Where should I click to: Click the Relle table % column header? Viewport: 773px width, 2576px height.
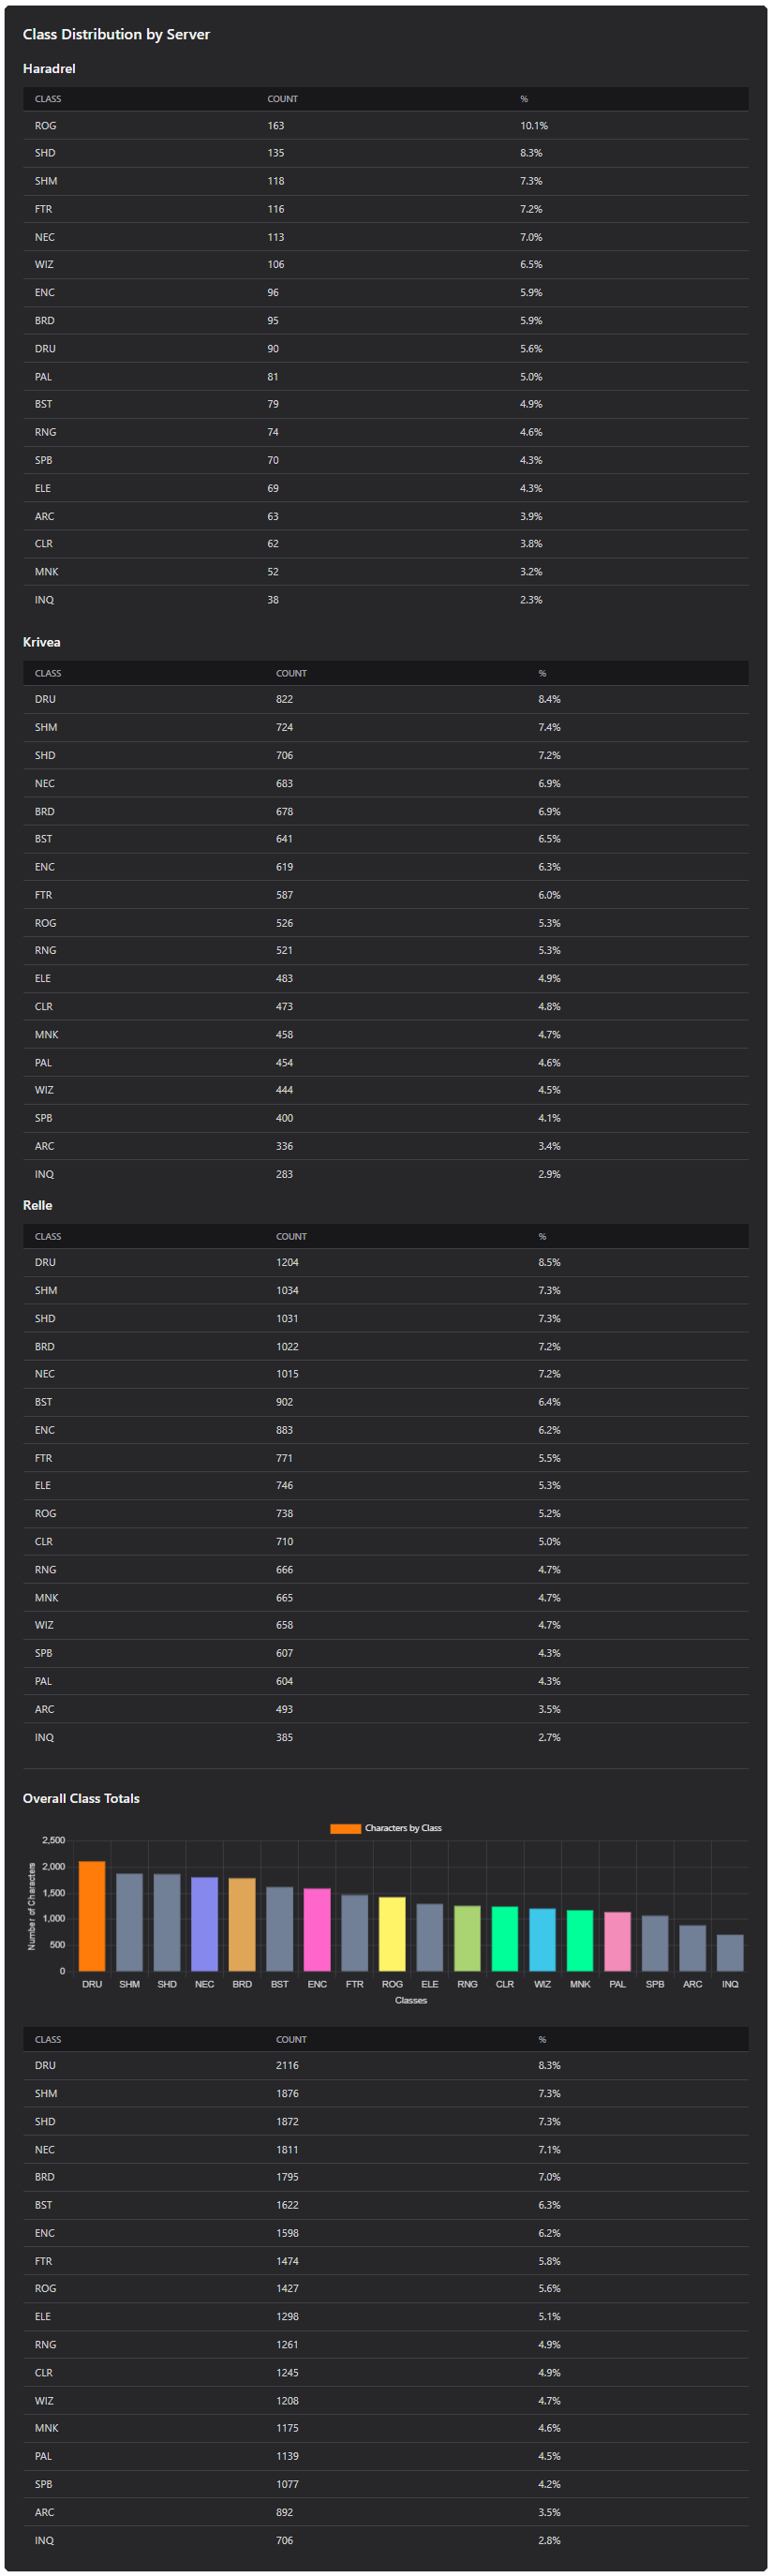pos(542,1236)
